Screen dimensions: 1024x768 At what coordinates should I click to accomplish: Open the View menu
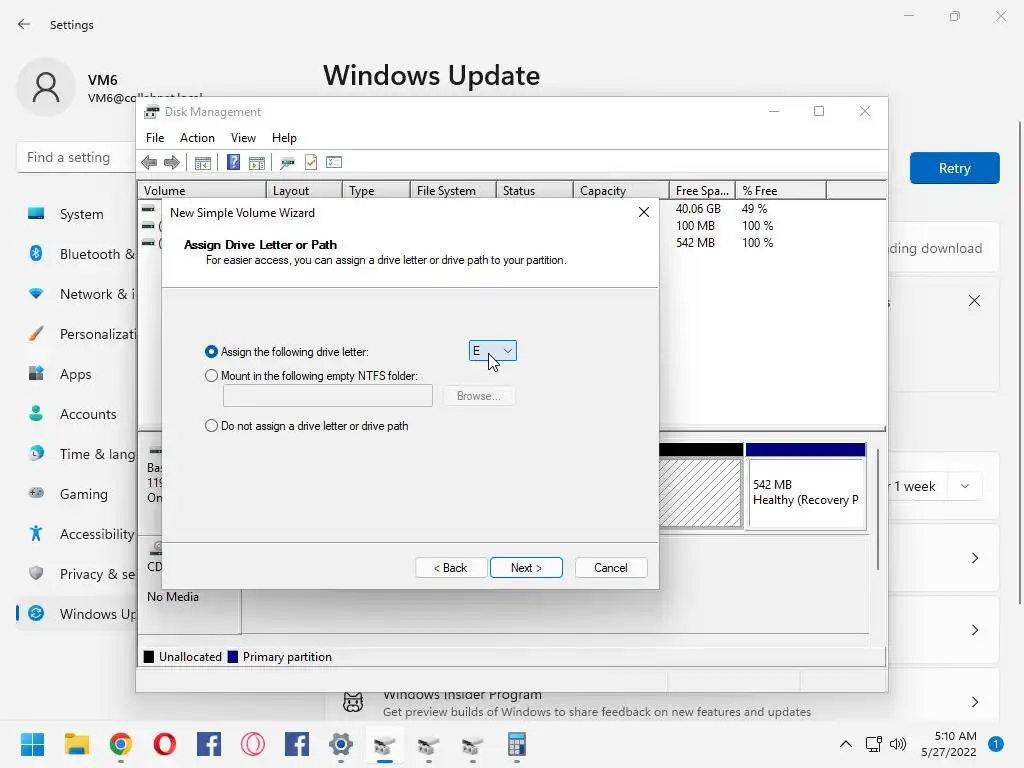[x=243, y=138]
